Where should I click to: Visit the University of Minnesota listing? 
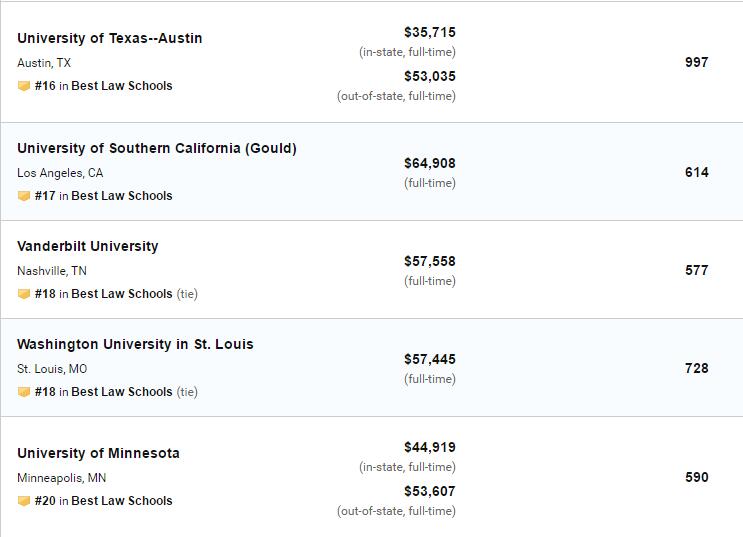click(98, 453)
